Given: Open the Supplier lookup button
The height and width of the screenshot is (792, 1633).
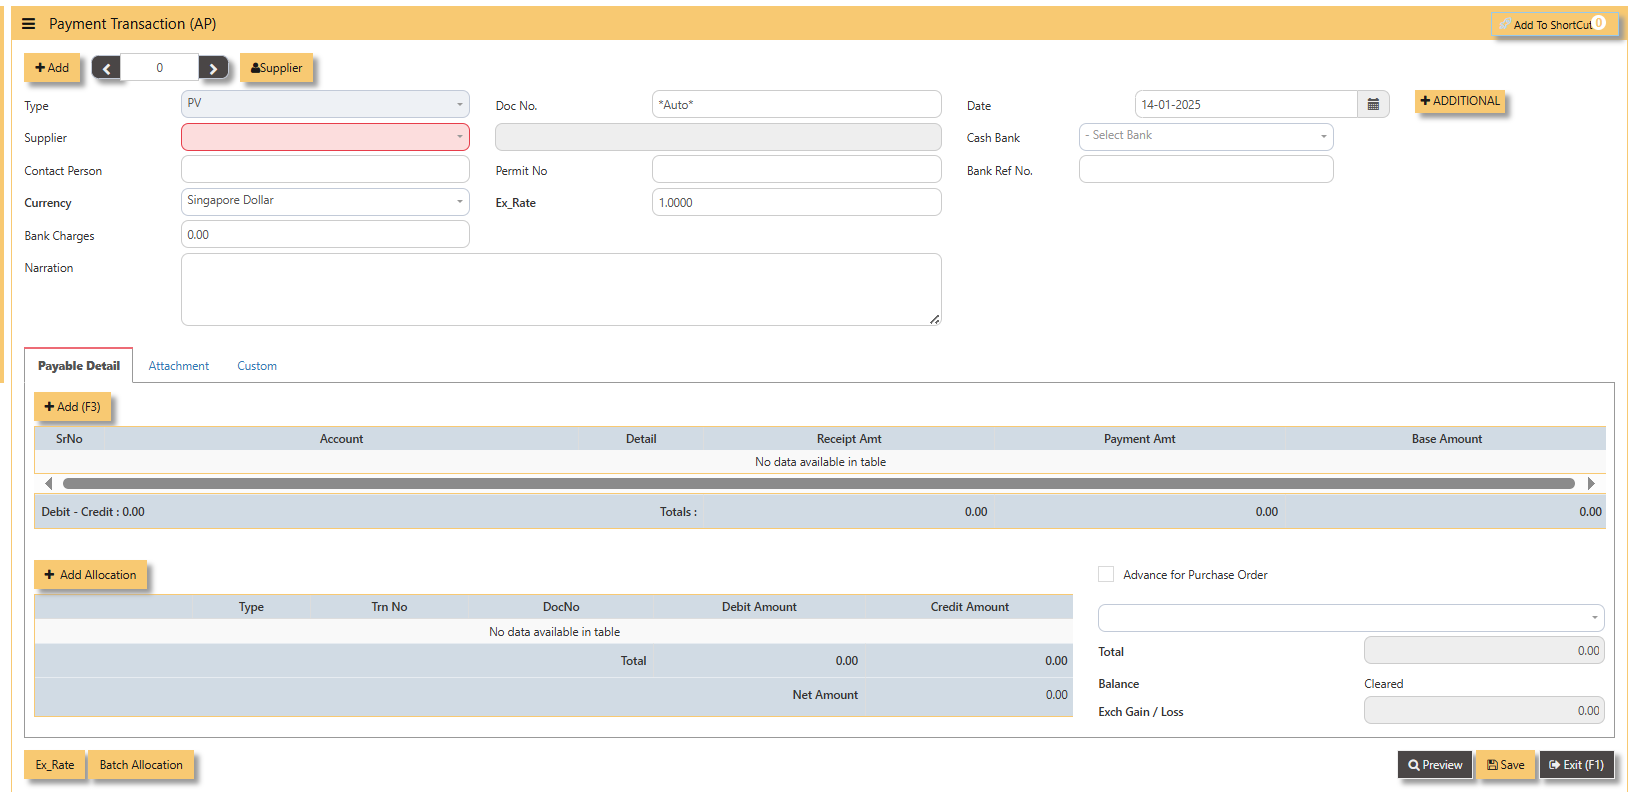Looking at the screenshot, I should [276, 68].
